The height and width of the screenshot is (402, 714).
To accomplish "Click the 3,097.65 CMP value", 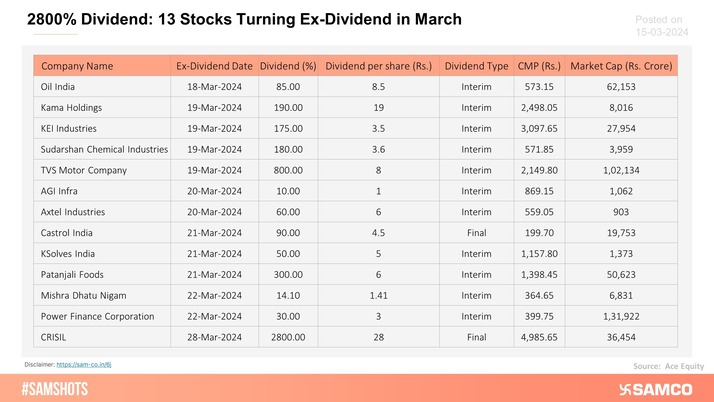I will click(x=539, y=128).
